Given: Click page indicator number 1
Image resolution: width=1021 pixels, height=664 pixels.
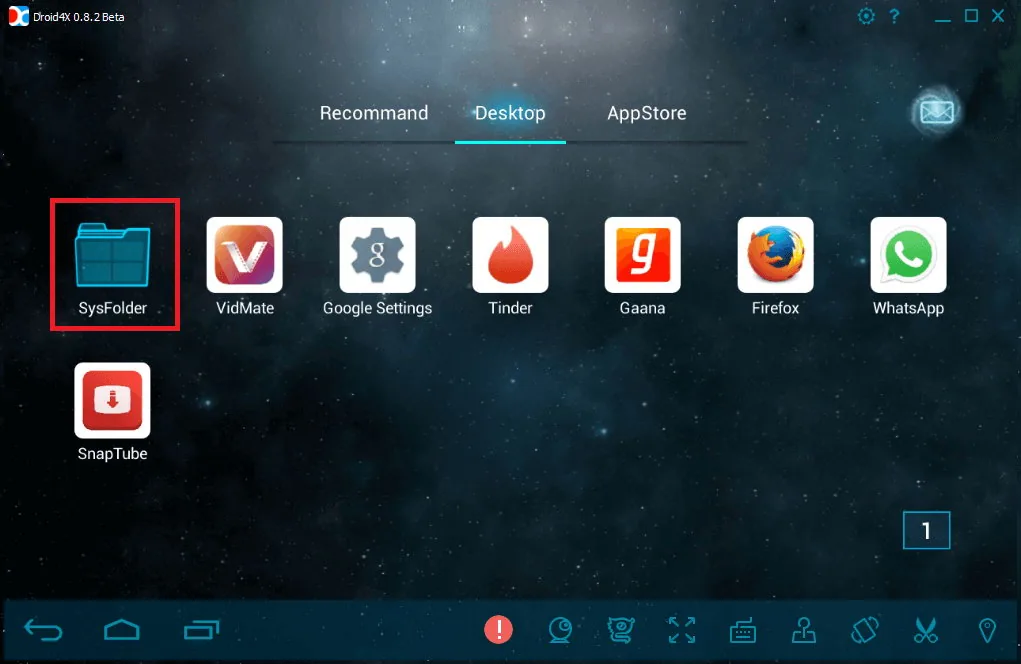Looking at the screenshot, I should 927,531.
